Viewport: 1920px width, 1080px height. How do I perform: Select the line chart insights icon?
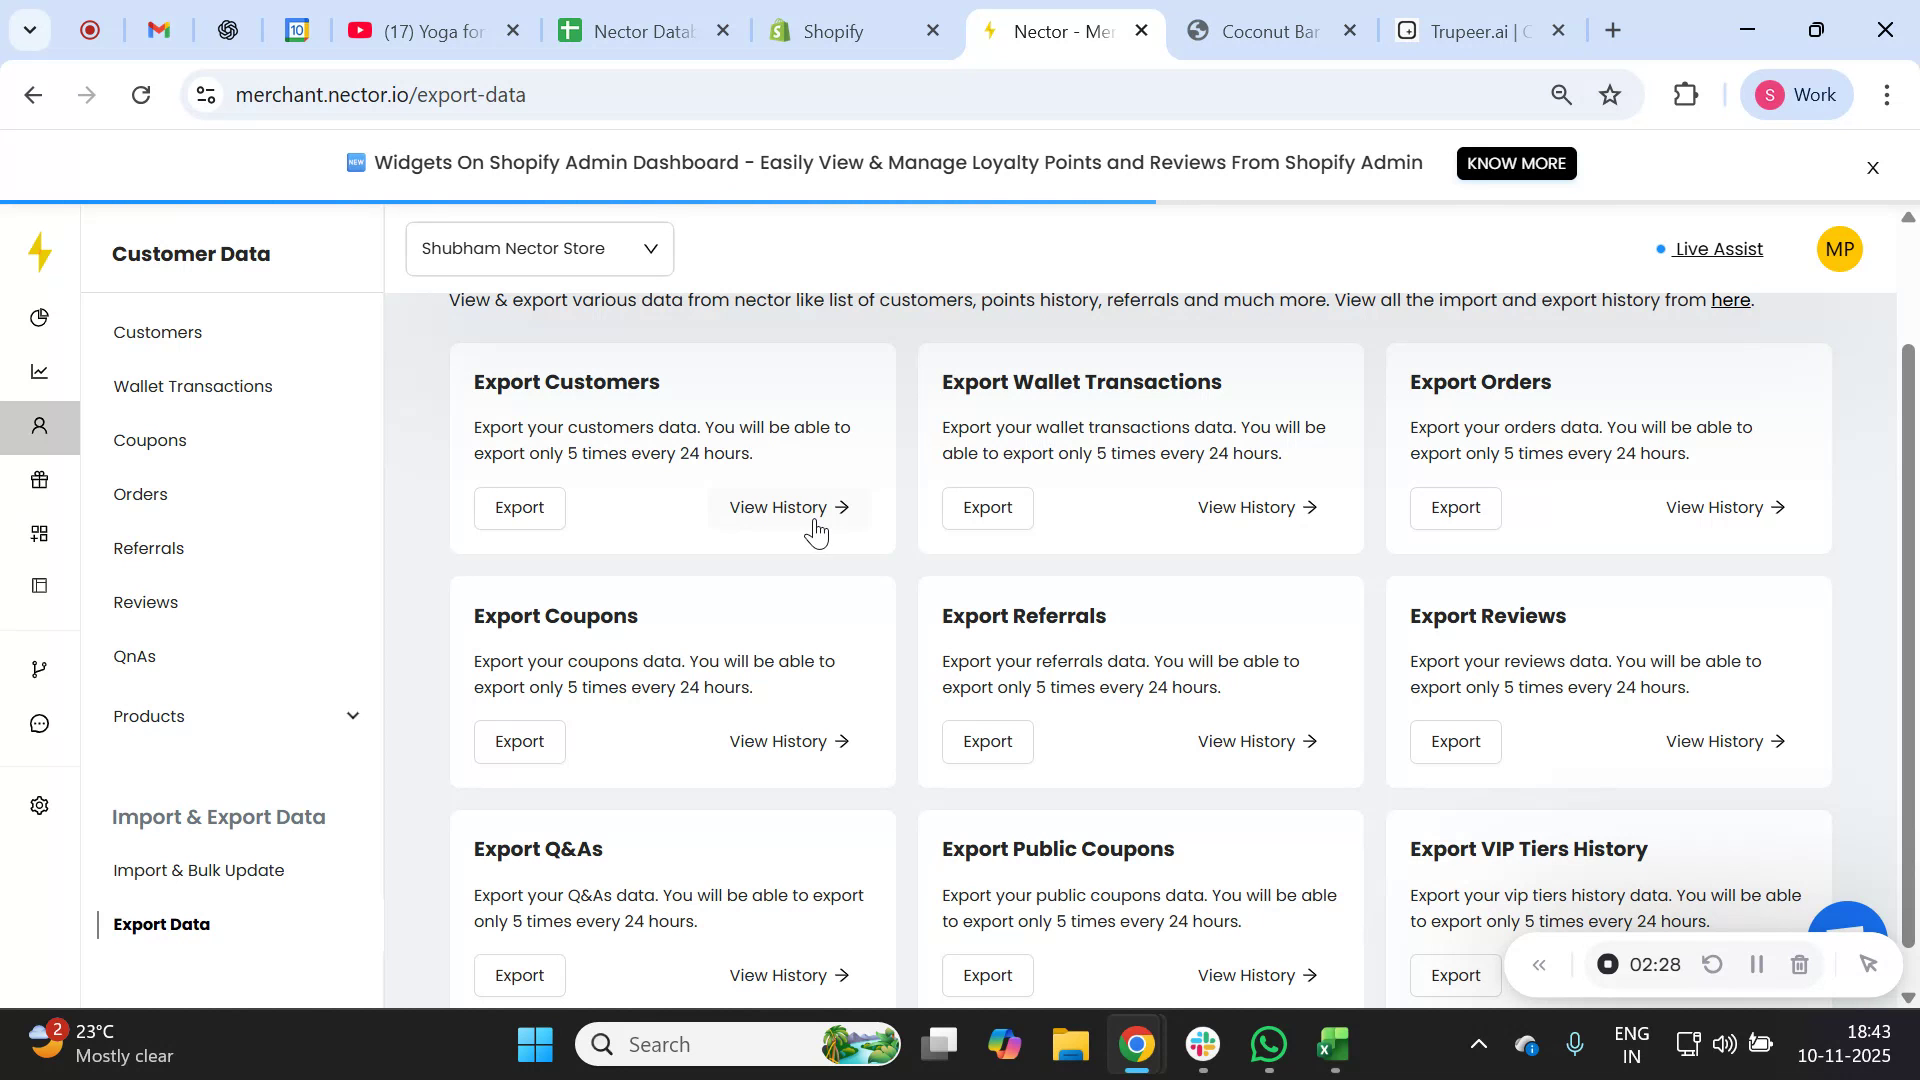pyautogui.click(x=40, y=371)
